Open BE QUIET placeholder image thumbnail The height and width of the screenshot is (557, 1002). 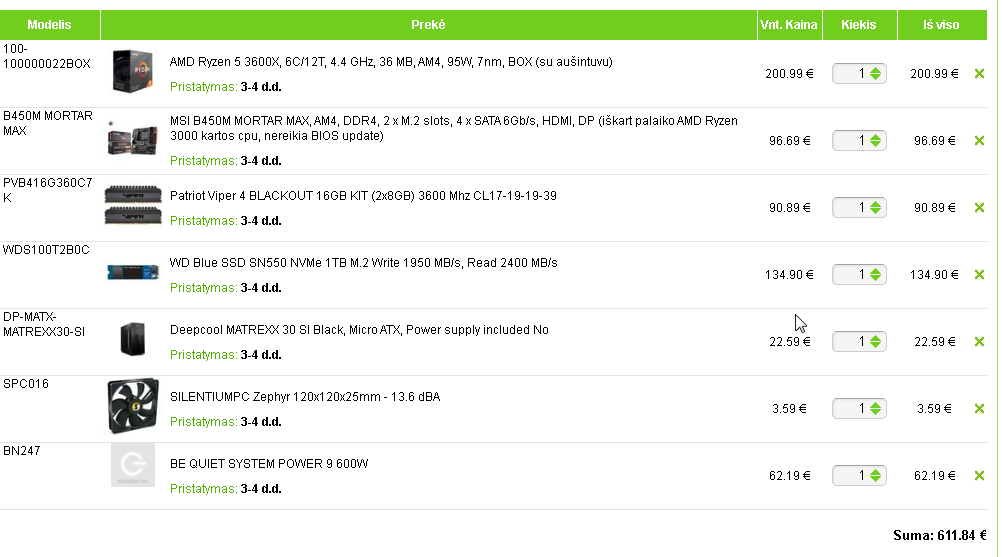click(133, 465)
